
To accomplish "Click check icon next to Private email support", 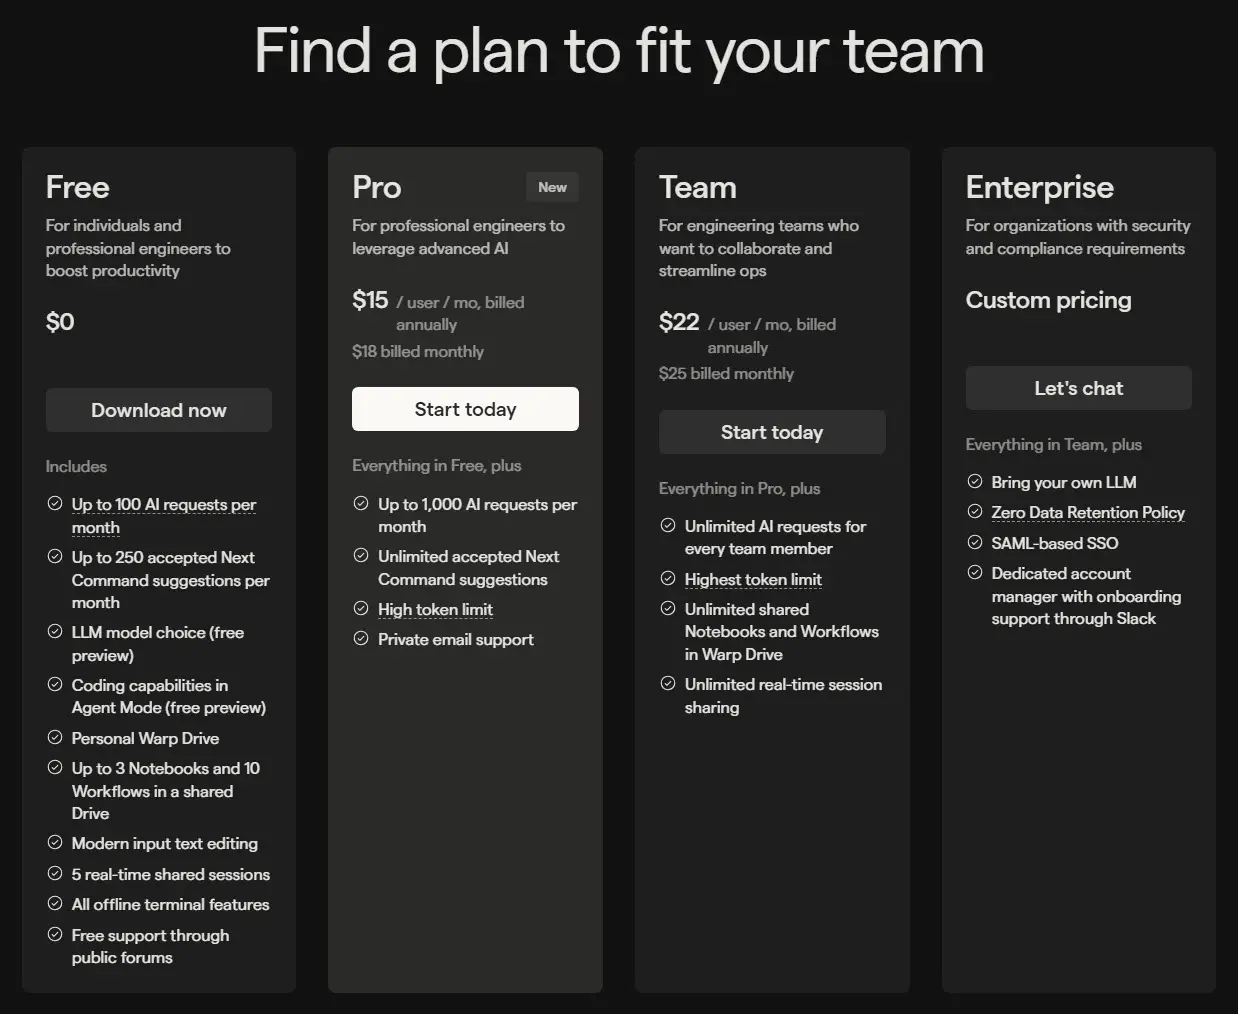I will (x=361, y=639).
